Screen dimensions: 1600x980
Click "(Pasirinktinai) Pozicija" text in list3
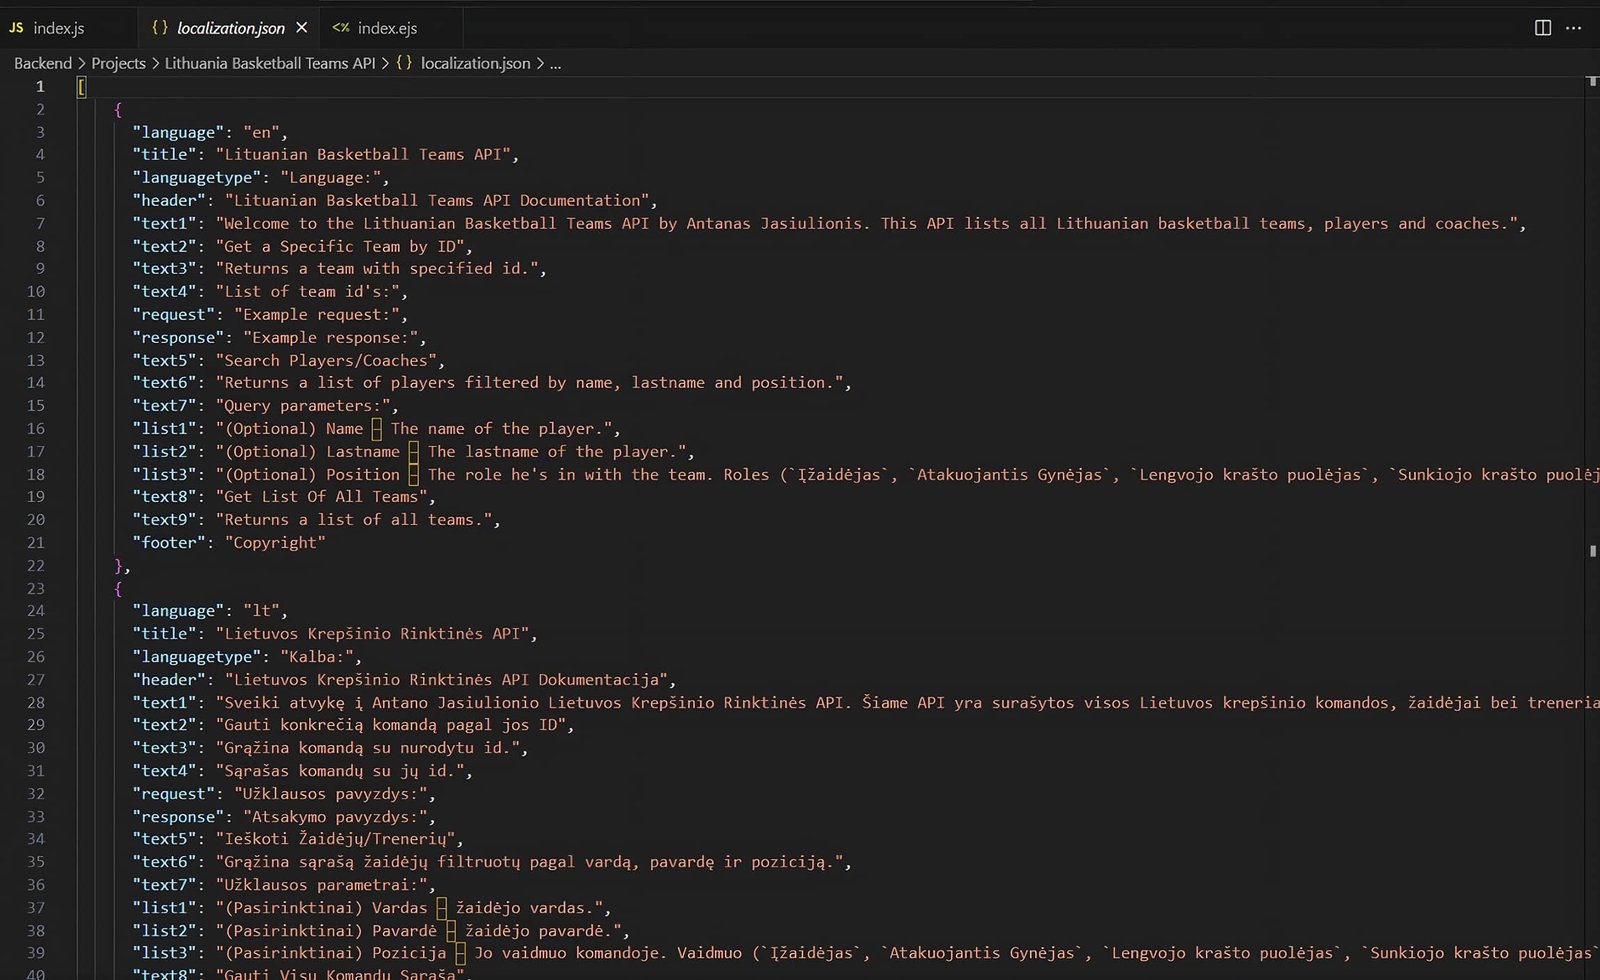tap(336, 952)
